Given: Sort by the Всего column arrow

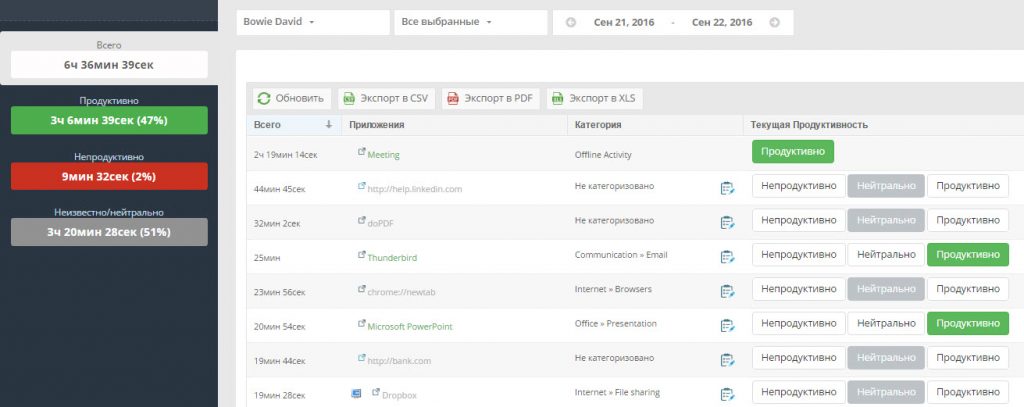Looking at the screenshot, I should click(x=329, y=125).
